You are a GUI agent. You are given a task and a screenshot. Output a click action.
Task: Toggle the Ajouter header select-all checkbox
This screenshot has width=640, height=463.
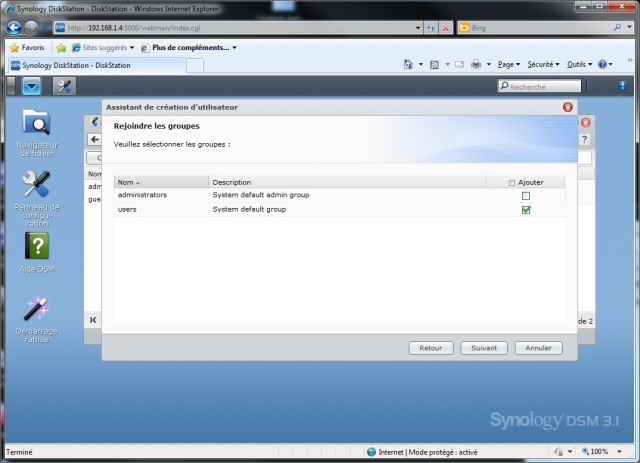[511, 183]
